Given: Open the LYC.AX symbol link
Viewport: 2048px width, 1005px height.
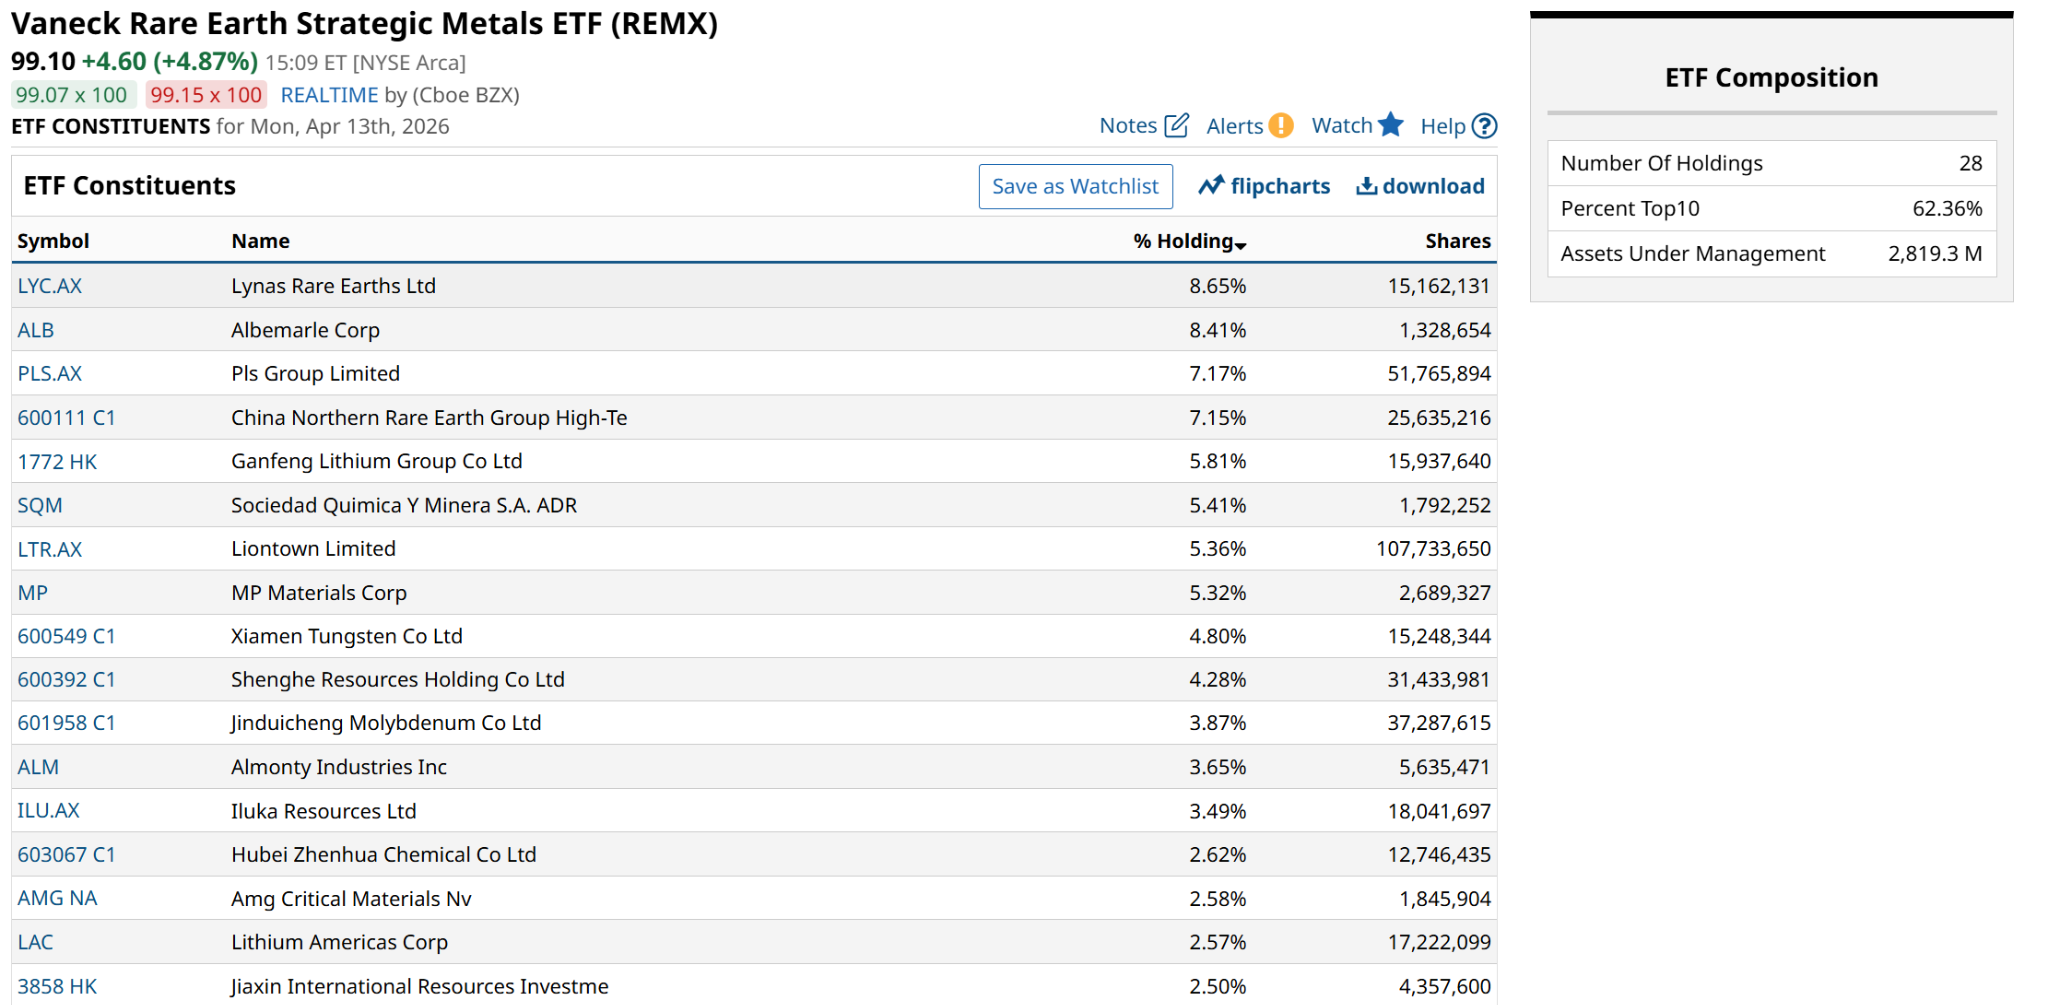Looking at the screenshot, I should coord(50,286).
